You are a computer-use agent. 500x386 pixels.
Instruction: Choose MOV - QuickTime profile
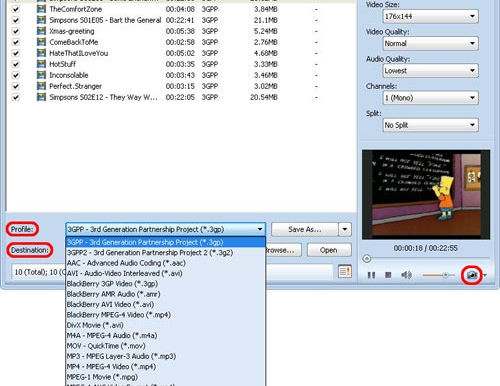click(x=166, y=346)
